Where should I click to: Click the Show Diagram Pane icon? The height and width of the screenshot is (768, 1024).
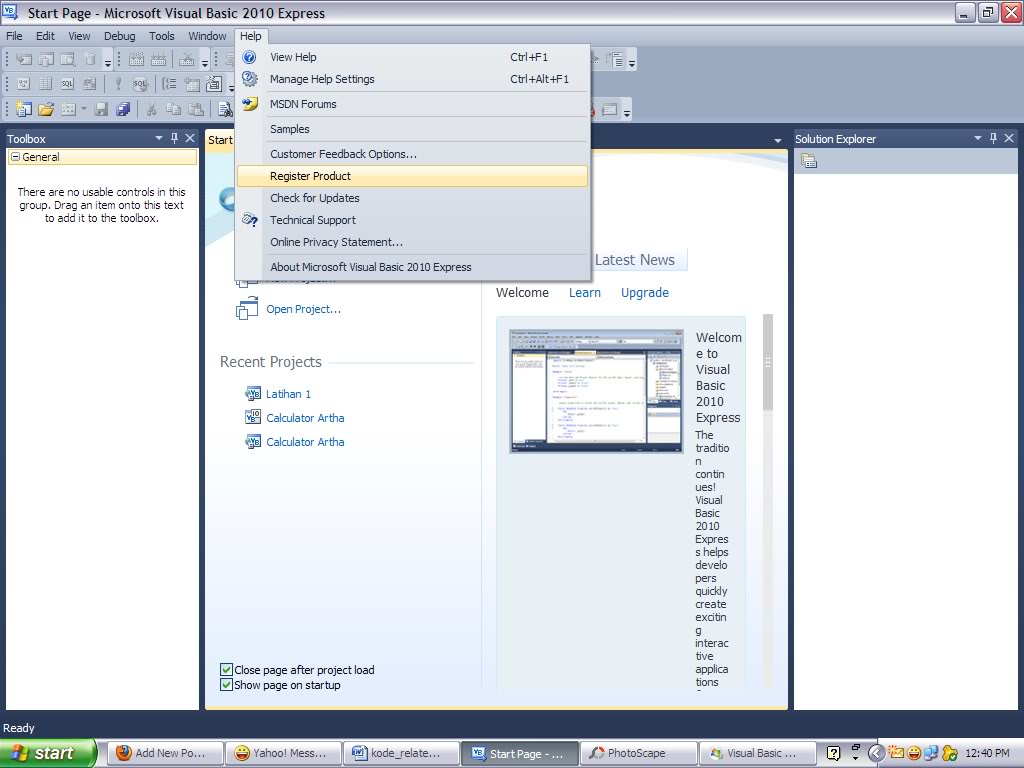pyautogui.click(x=24, y=84)
